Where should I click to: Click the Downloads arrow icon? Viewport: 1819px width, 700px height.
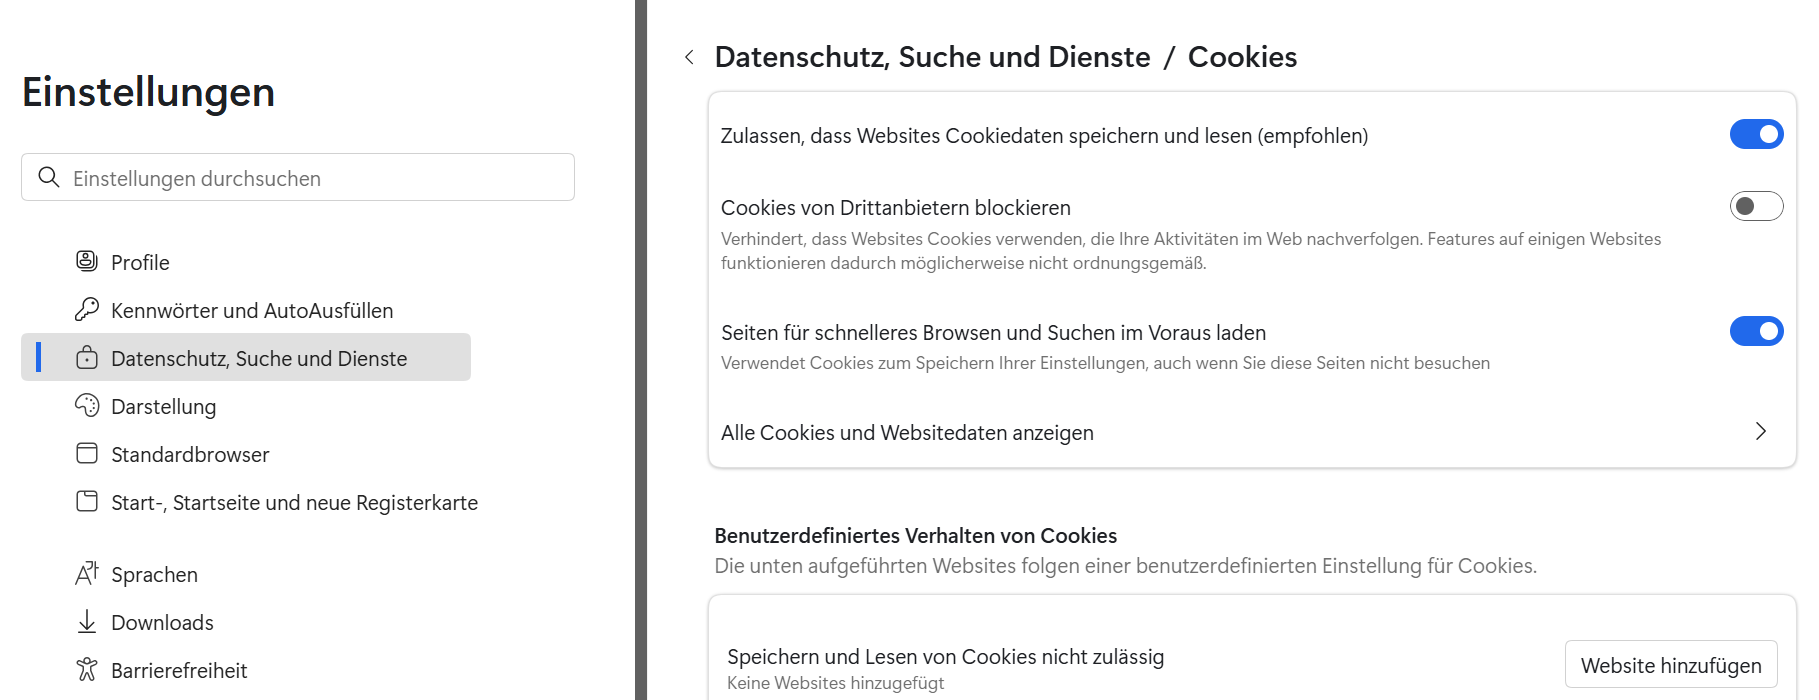[87, 622]
